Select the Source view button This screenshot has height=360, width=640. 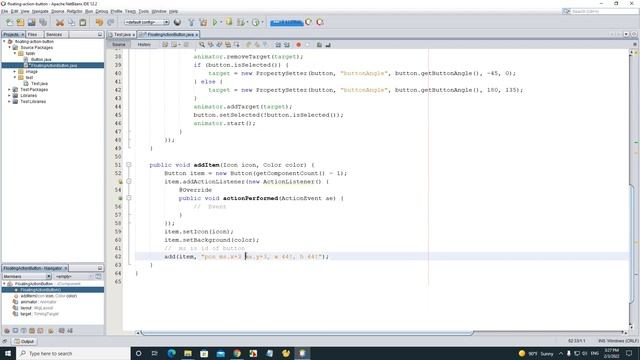119,44
